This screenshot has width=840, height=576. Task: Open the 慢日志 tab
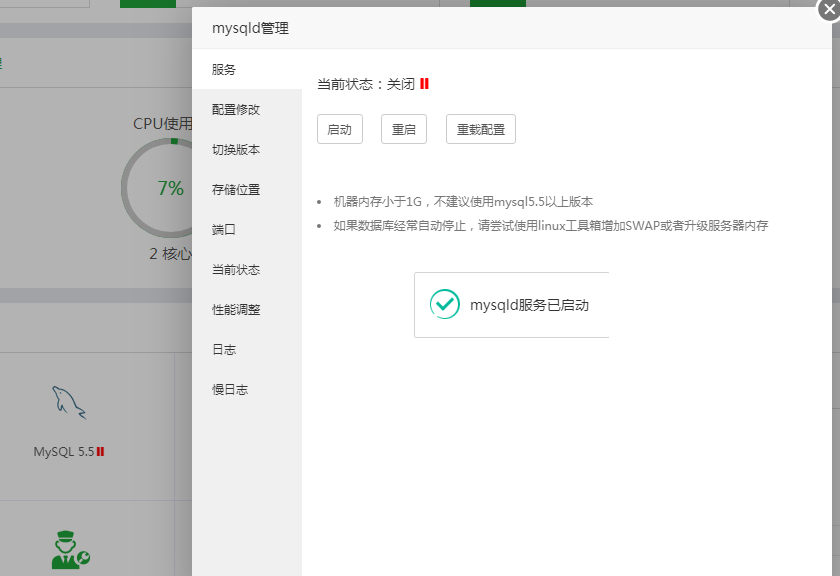click(247, 390)
